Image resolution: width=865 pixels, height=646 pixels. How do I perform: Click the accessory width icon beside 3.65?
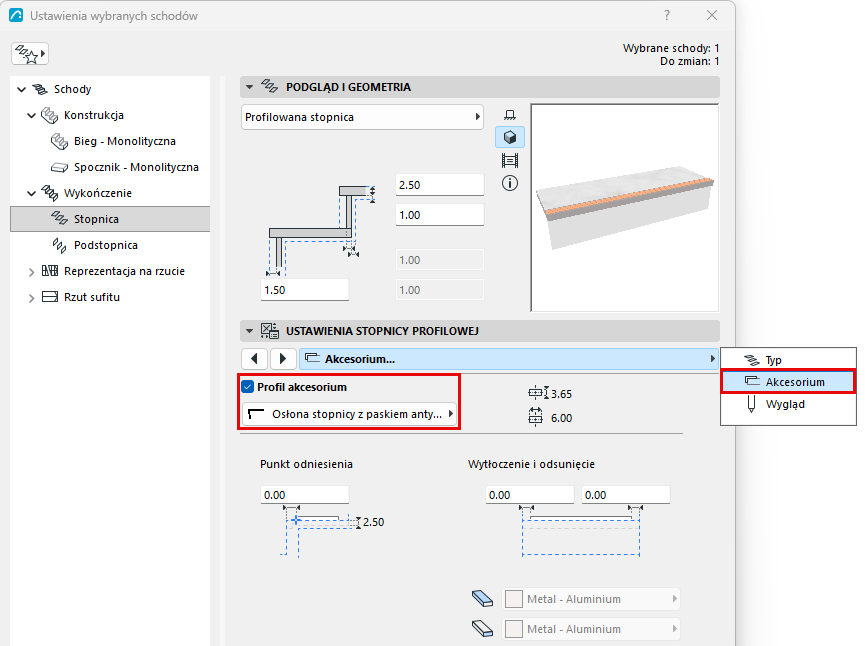click(x=538, y=393)
